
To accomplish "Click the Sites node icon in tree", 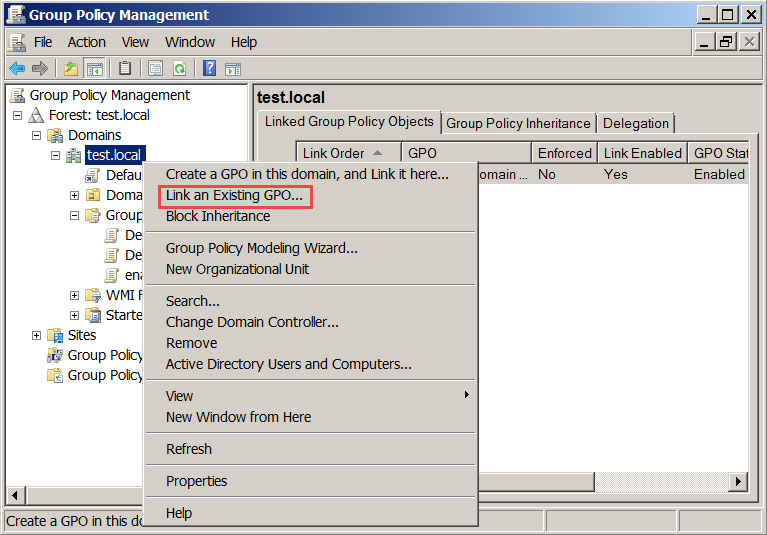I will pos(55,335).
